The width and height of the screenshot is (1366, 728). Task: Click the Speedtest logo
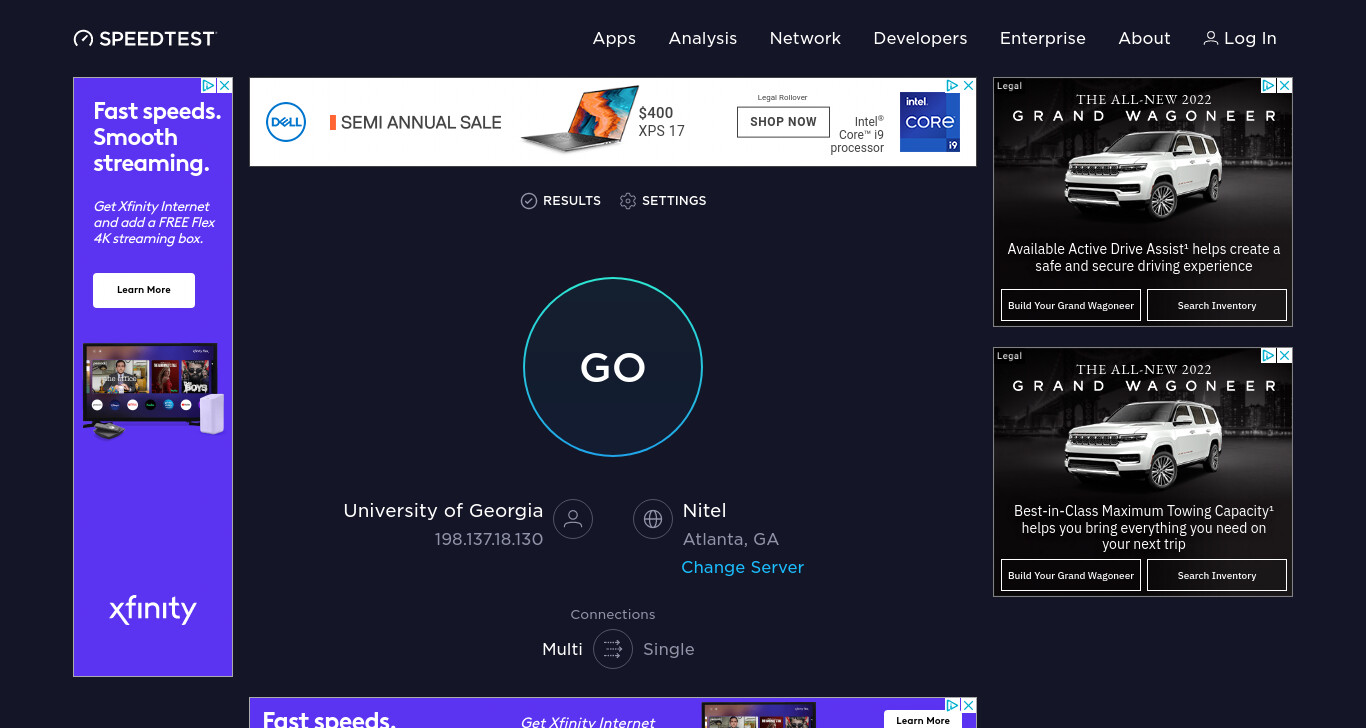point(145,38)
